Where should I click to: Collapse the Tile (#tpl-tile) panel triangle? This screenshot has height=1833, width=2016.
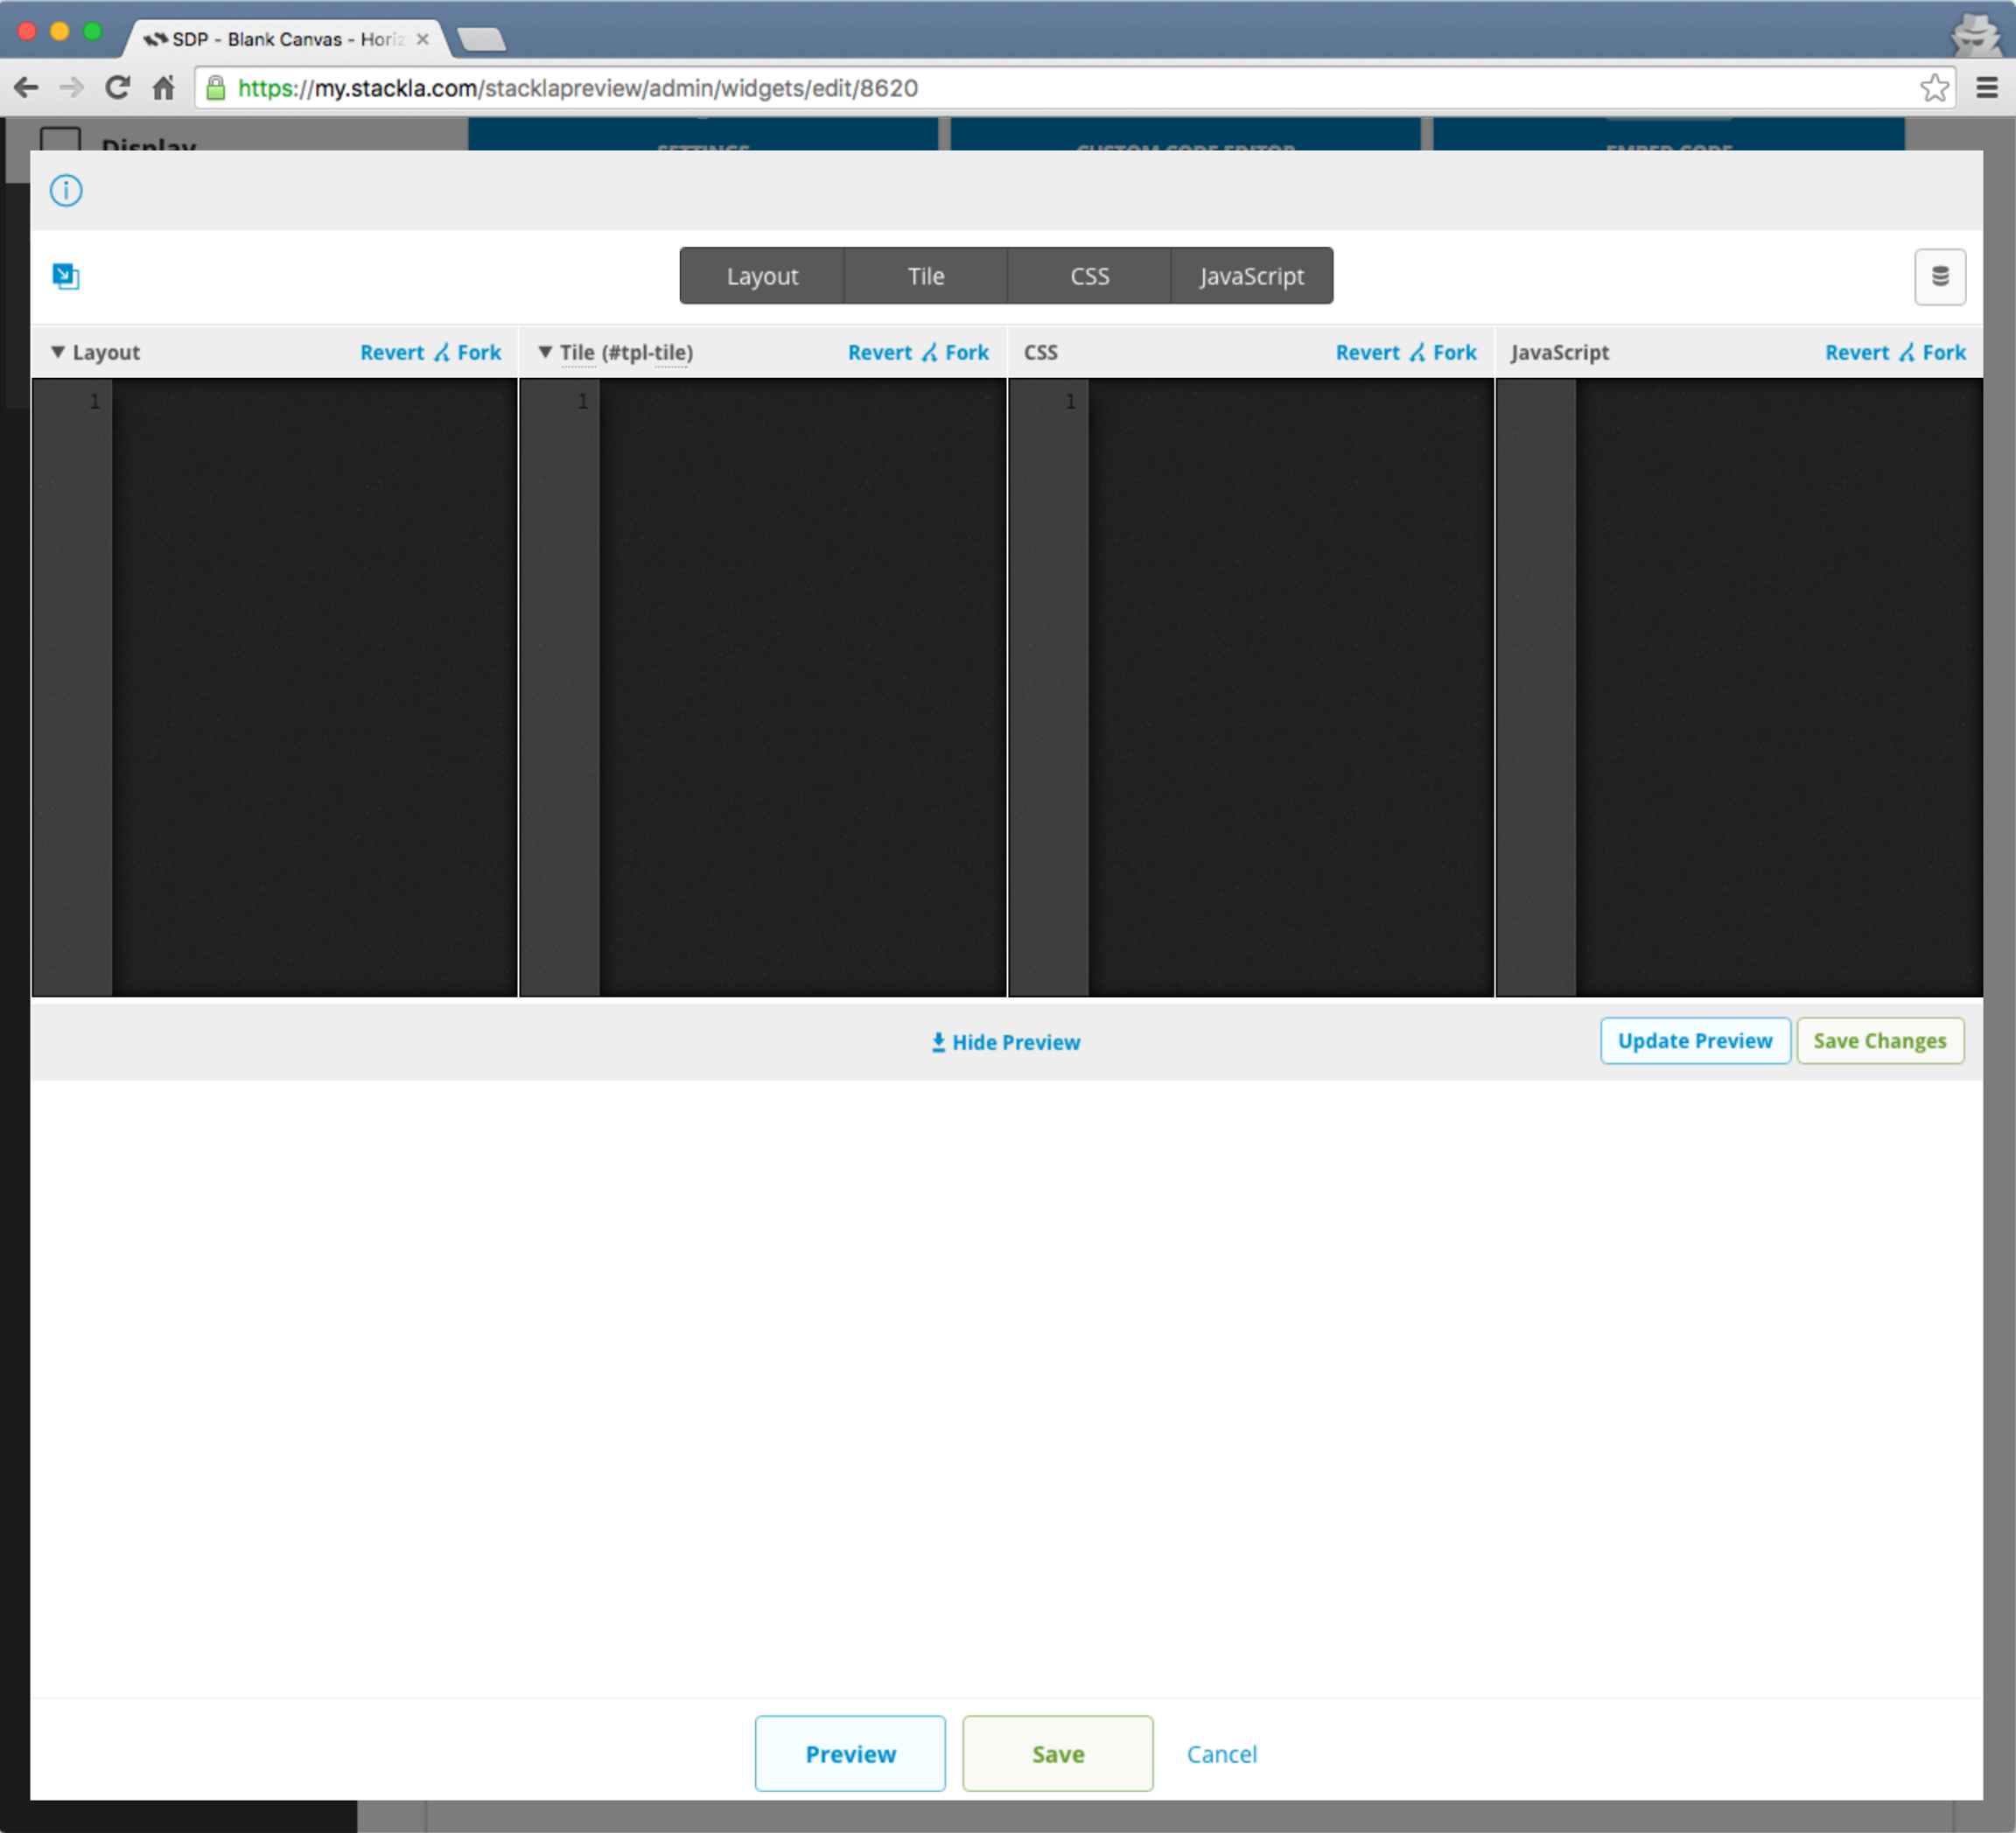coord(545,352)
